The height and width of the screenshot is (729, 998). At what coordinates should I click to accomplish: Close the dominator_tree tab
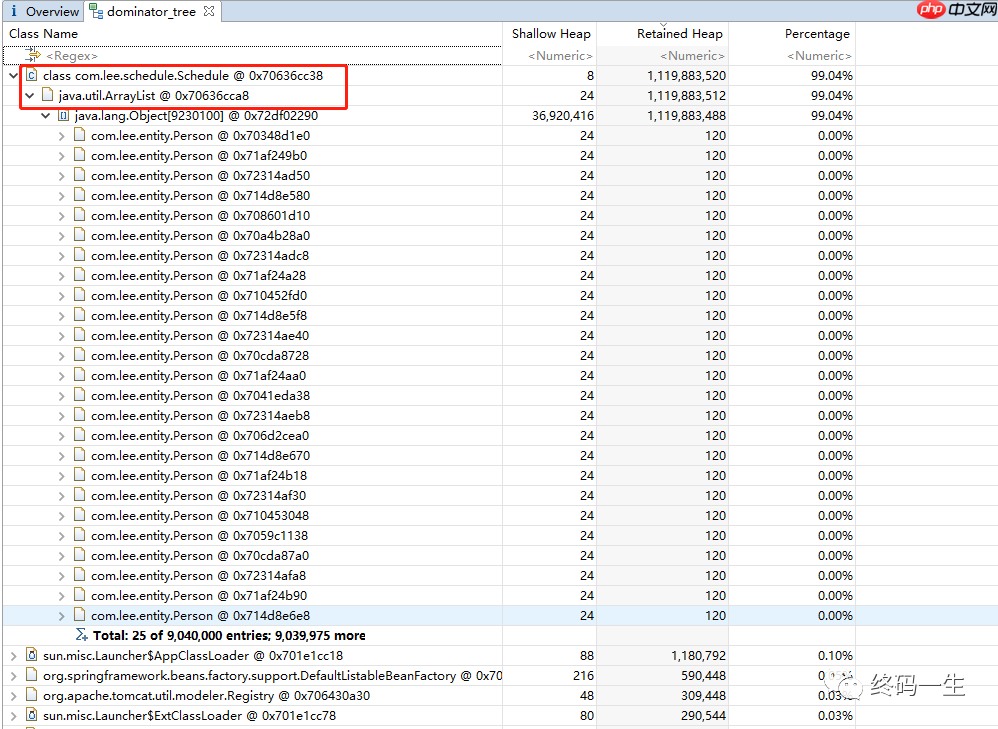click(208, 12)
